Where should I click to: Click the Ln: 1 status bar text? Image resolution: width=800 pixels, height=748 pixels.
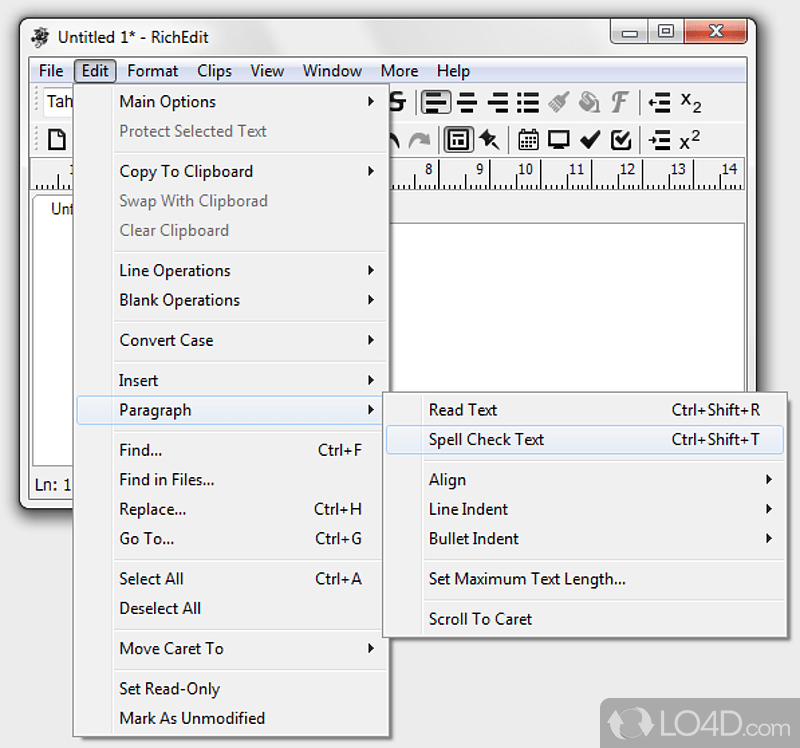click(53, 485)
